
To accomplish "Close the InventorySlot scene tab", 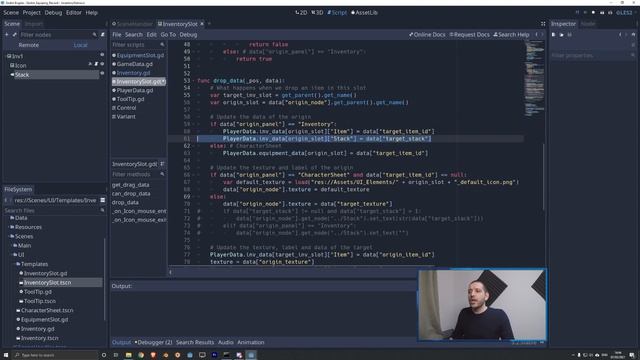I will click(x=202, y=24).
